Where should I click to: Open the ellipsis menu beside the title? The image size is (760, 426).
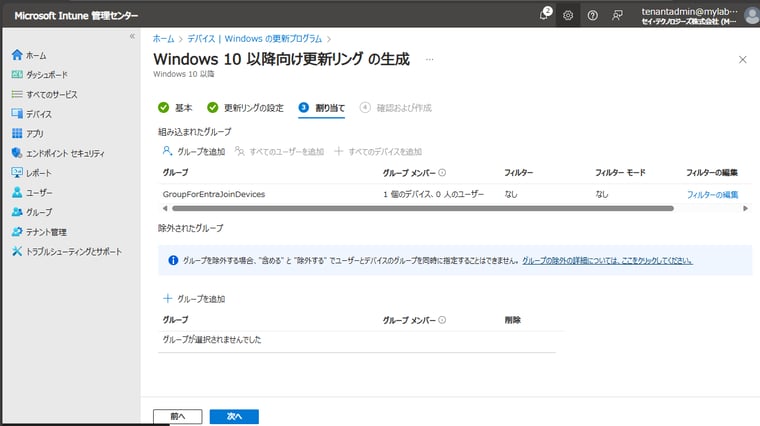[429, 60]
